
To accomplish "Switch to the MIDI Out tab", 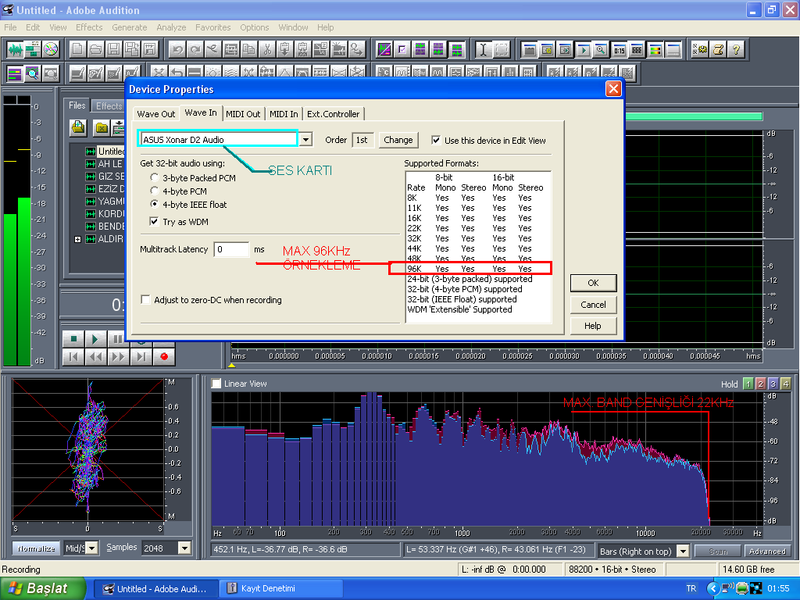I will (x=242, y=114).
